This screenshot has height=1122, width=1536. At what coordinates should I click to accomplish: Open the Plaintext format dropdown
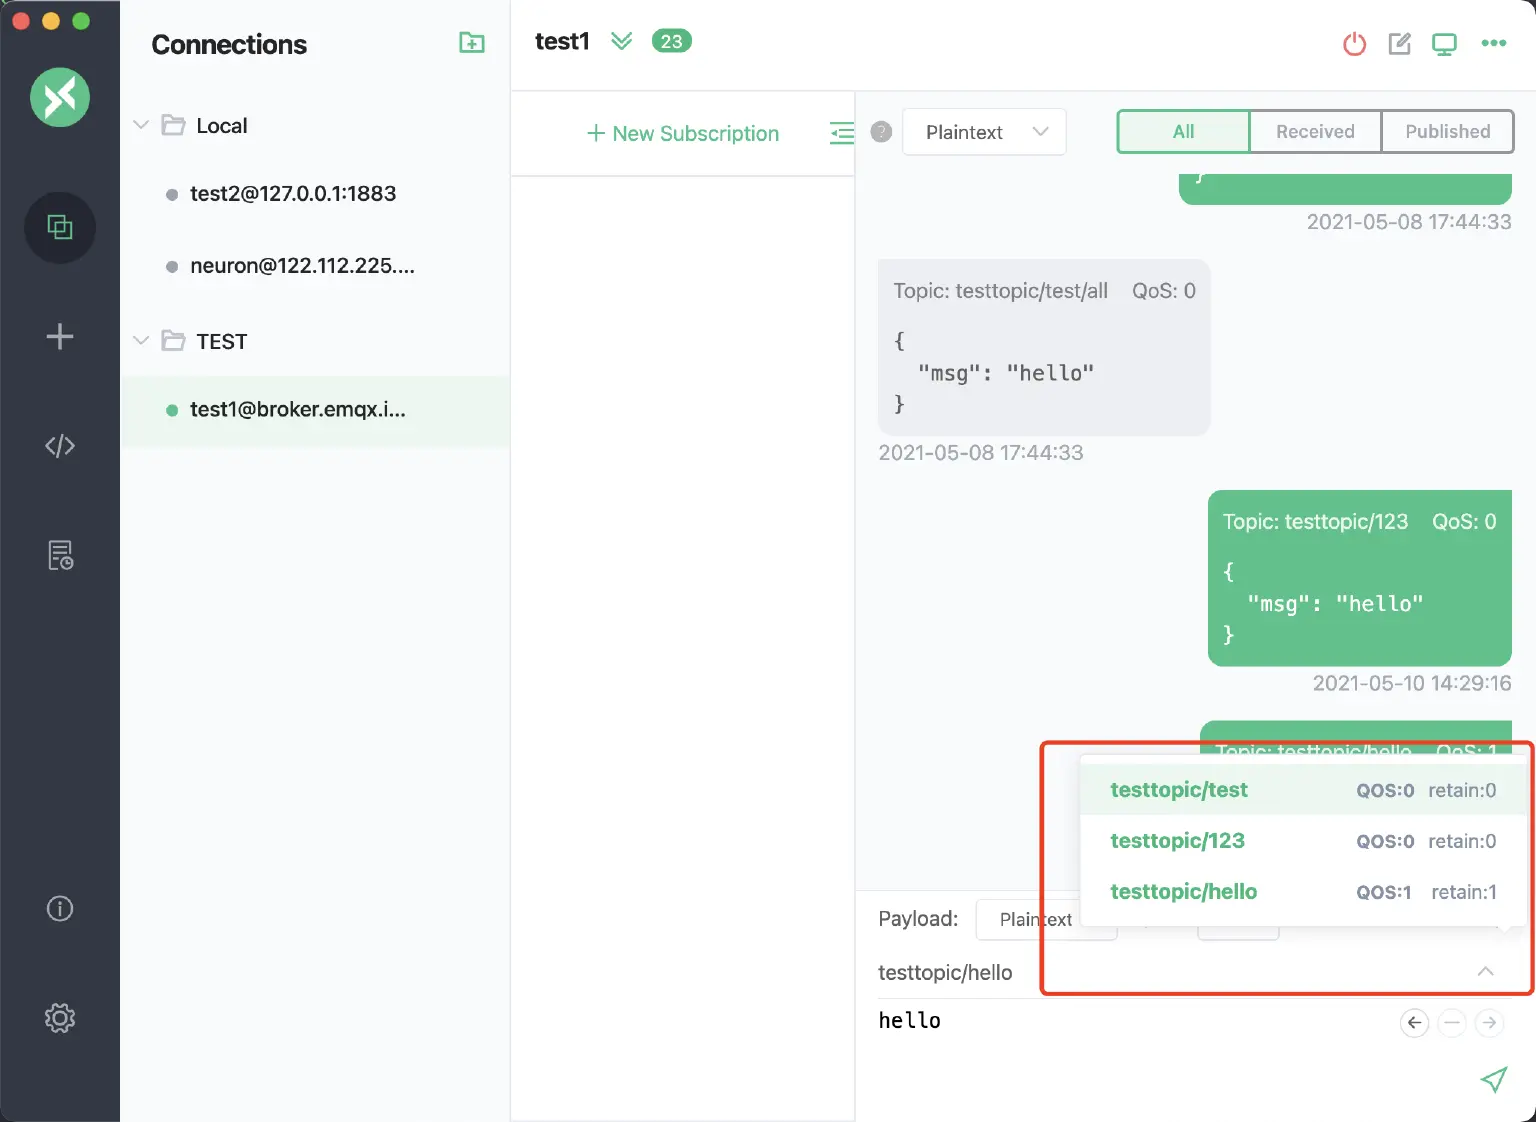(x=984, y=132)
